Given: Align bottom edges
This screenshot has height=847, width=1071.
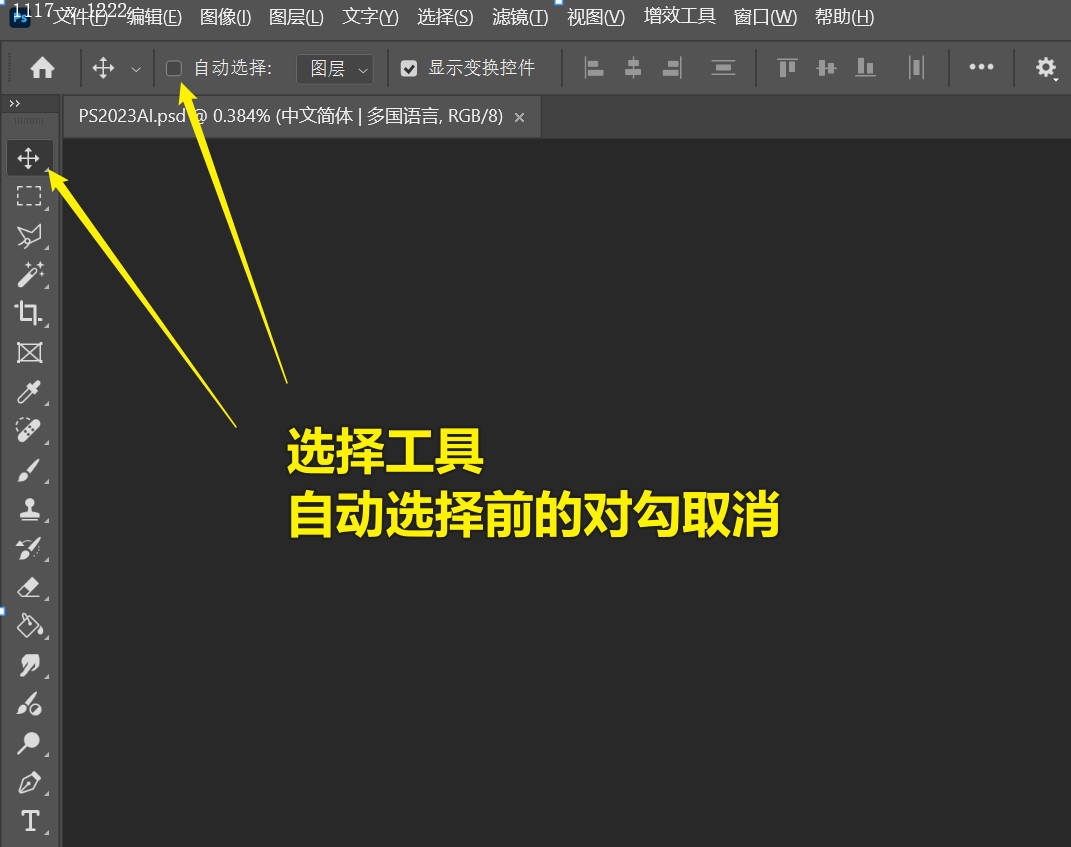Looking at the screenshot, I should [865, 68].
